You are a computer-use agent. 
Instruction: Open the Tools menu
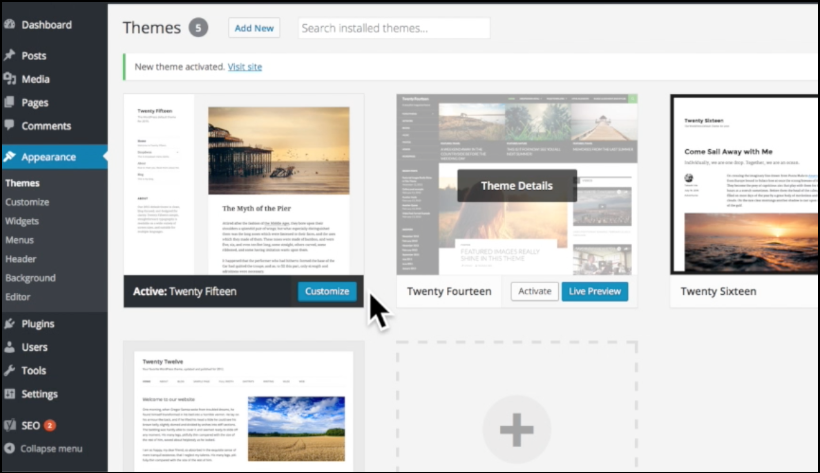point(33,370)
